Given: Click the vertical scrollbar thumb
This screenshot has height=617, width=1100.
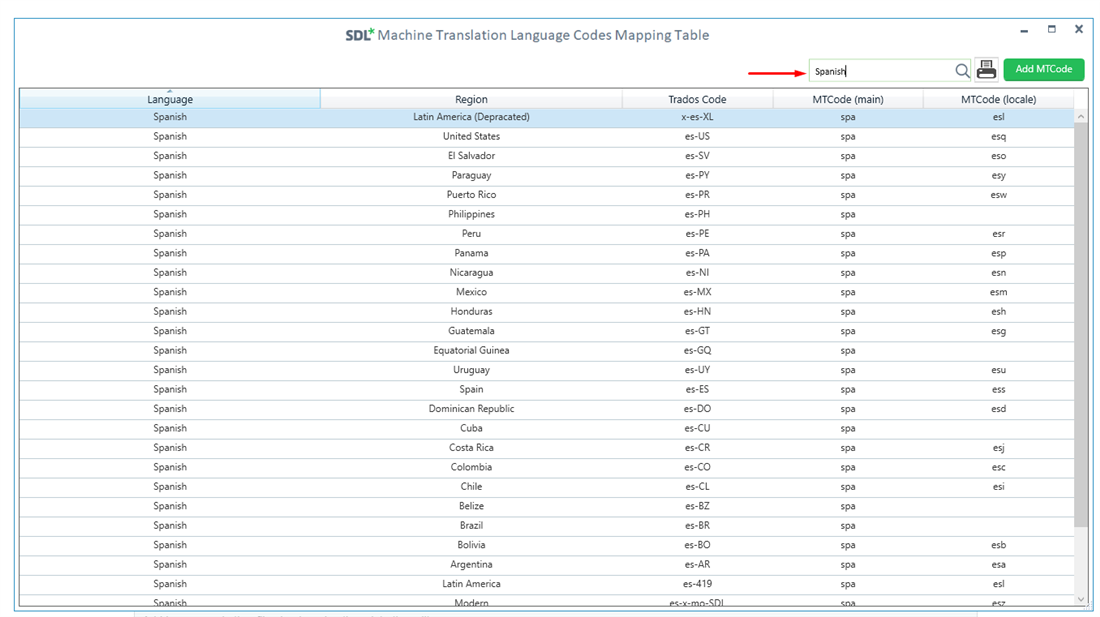Looking at the screenshot, I should tap(1080, 325).
